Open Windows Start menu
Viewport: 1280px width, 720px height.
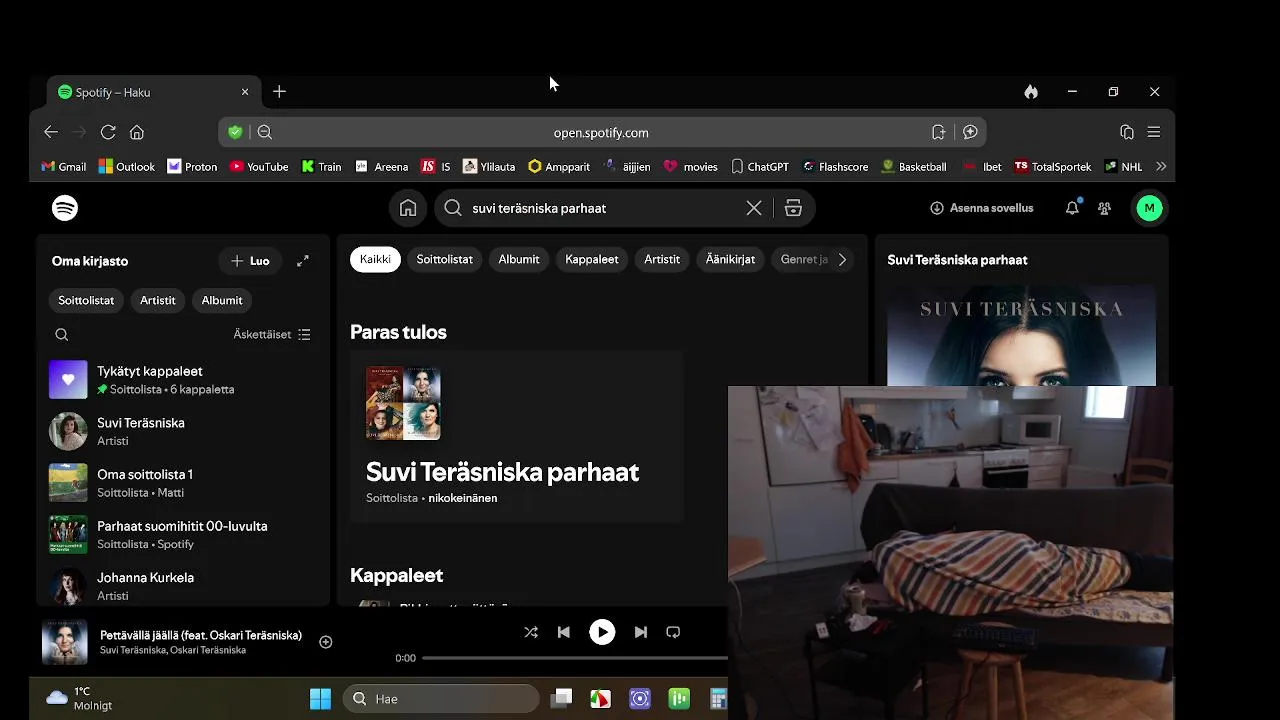[320, 699]
